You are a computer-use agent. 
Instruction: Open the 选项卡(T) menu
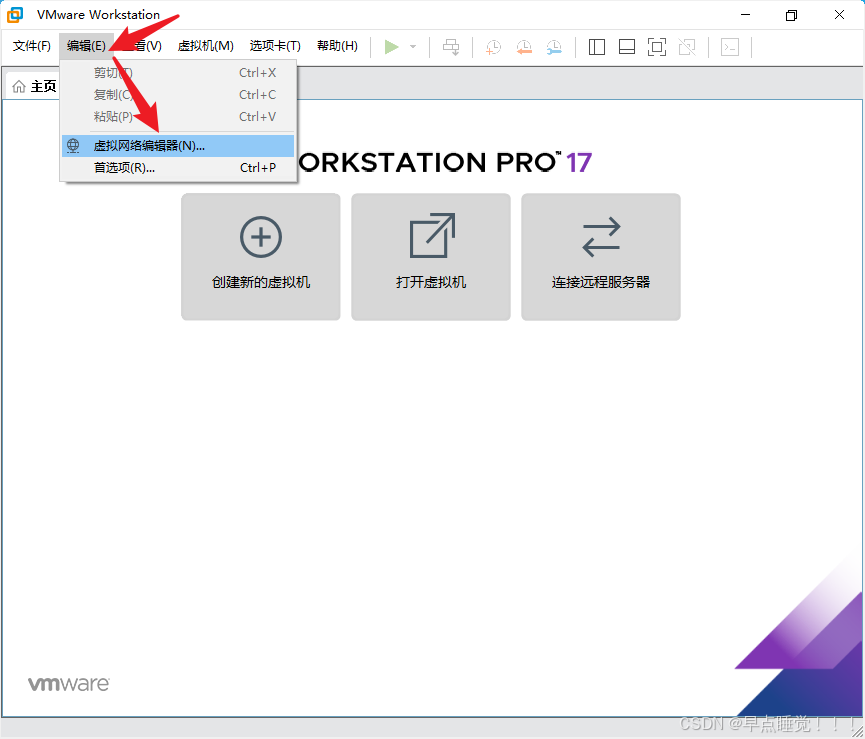point(275,46)
